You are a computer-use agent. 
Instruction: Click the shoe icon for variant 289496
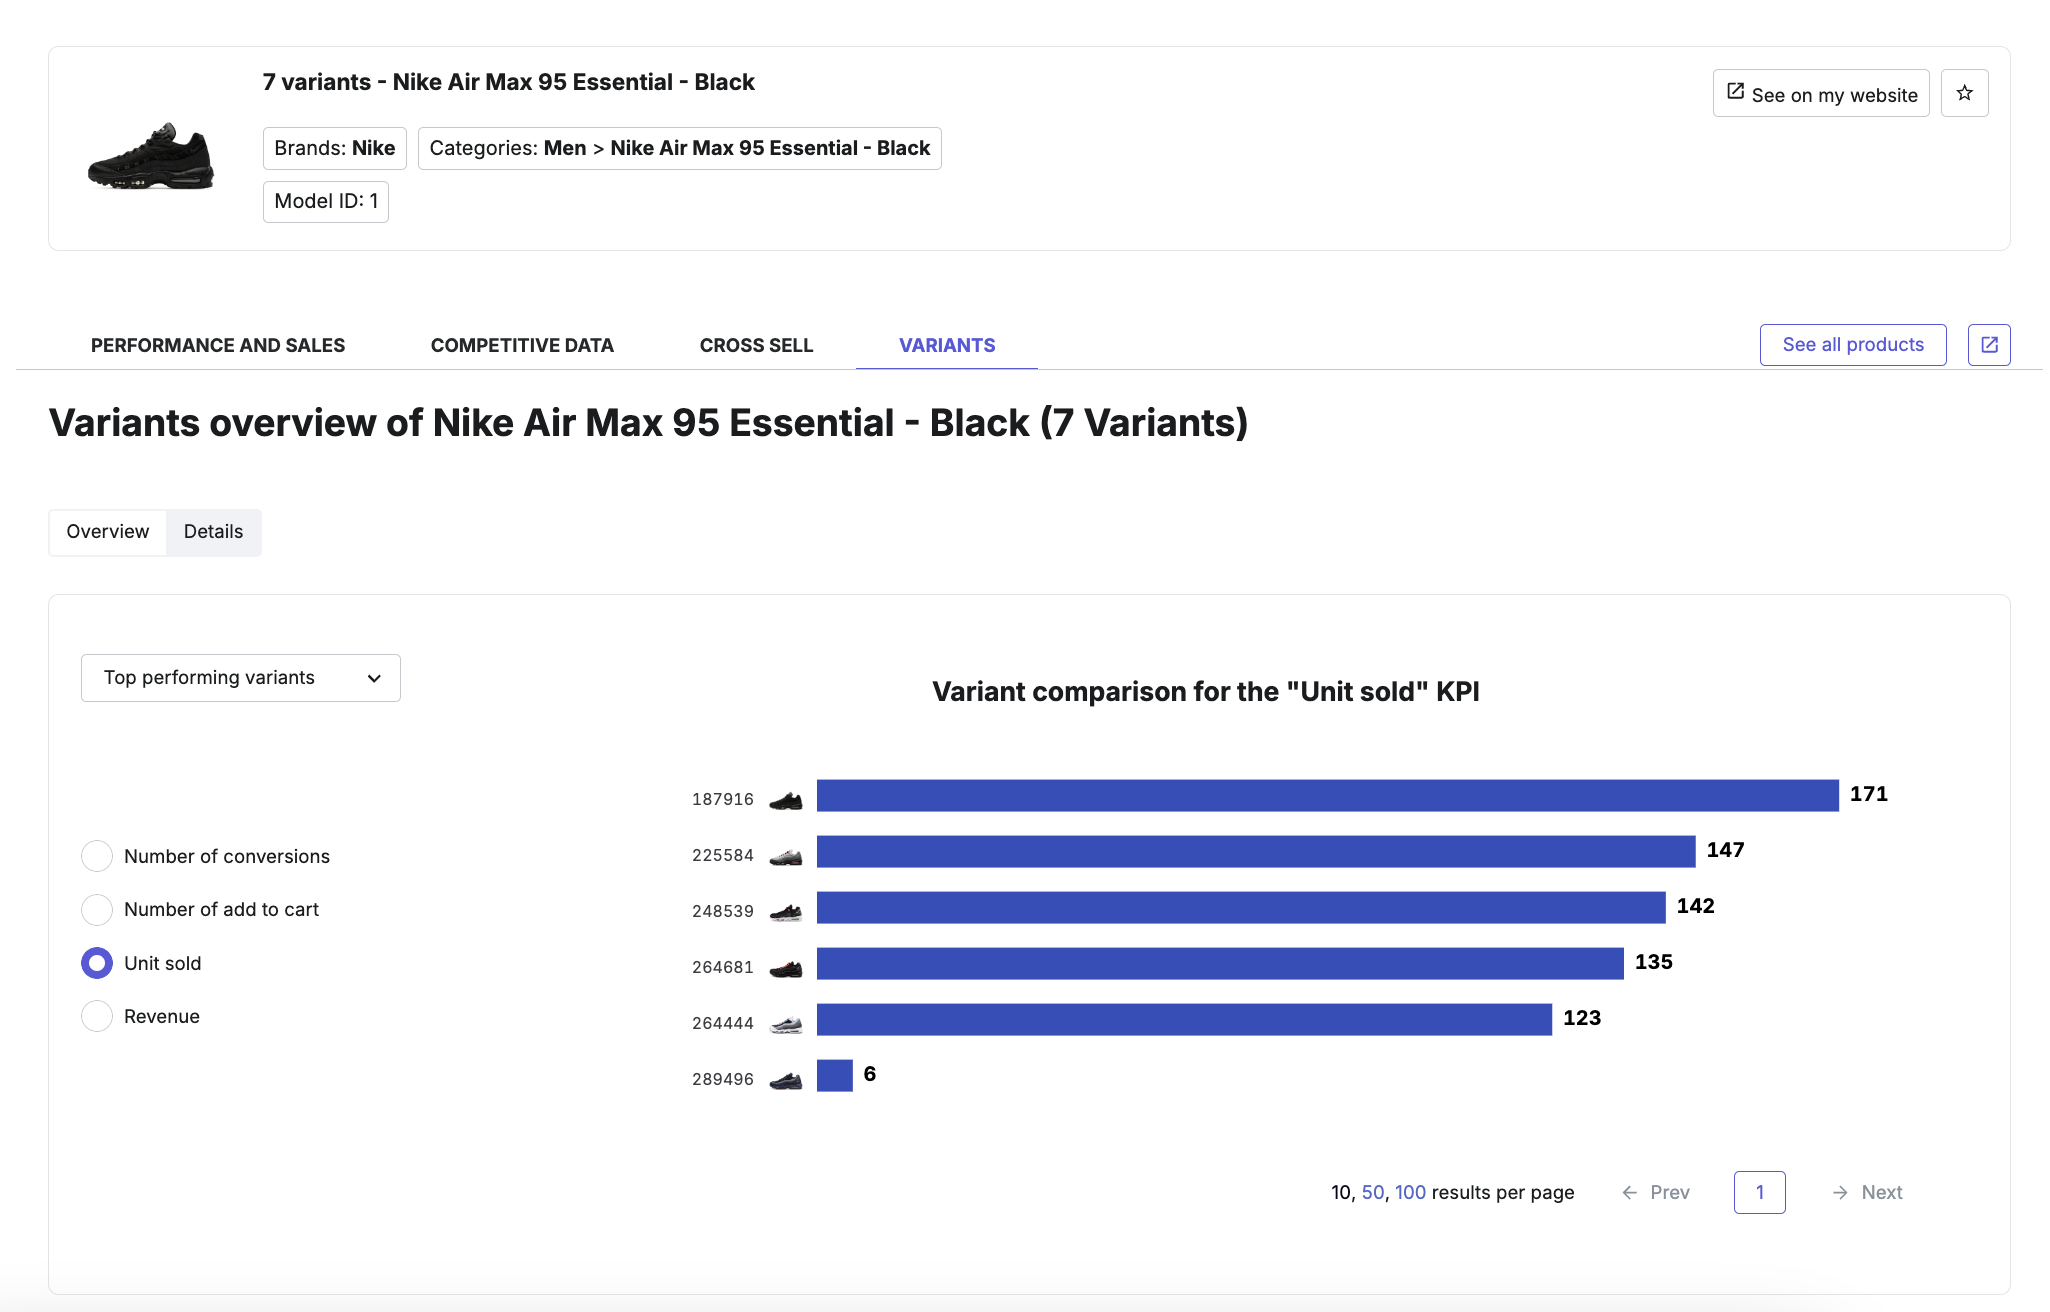786,1080
